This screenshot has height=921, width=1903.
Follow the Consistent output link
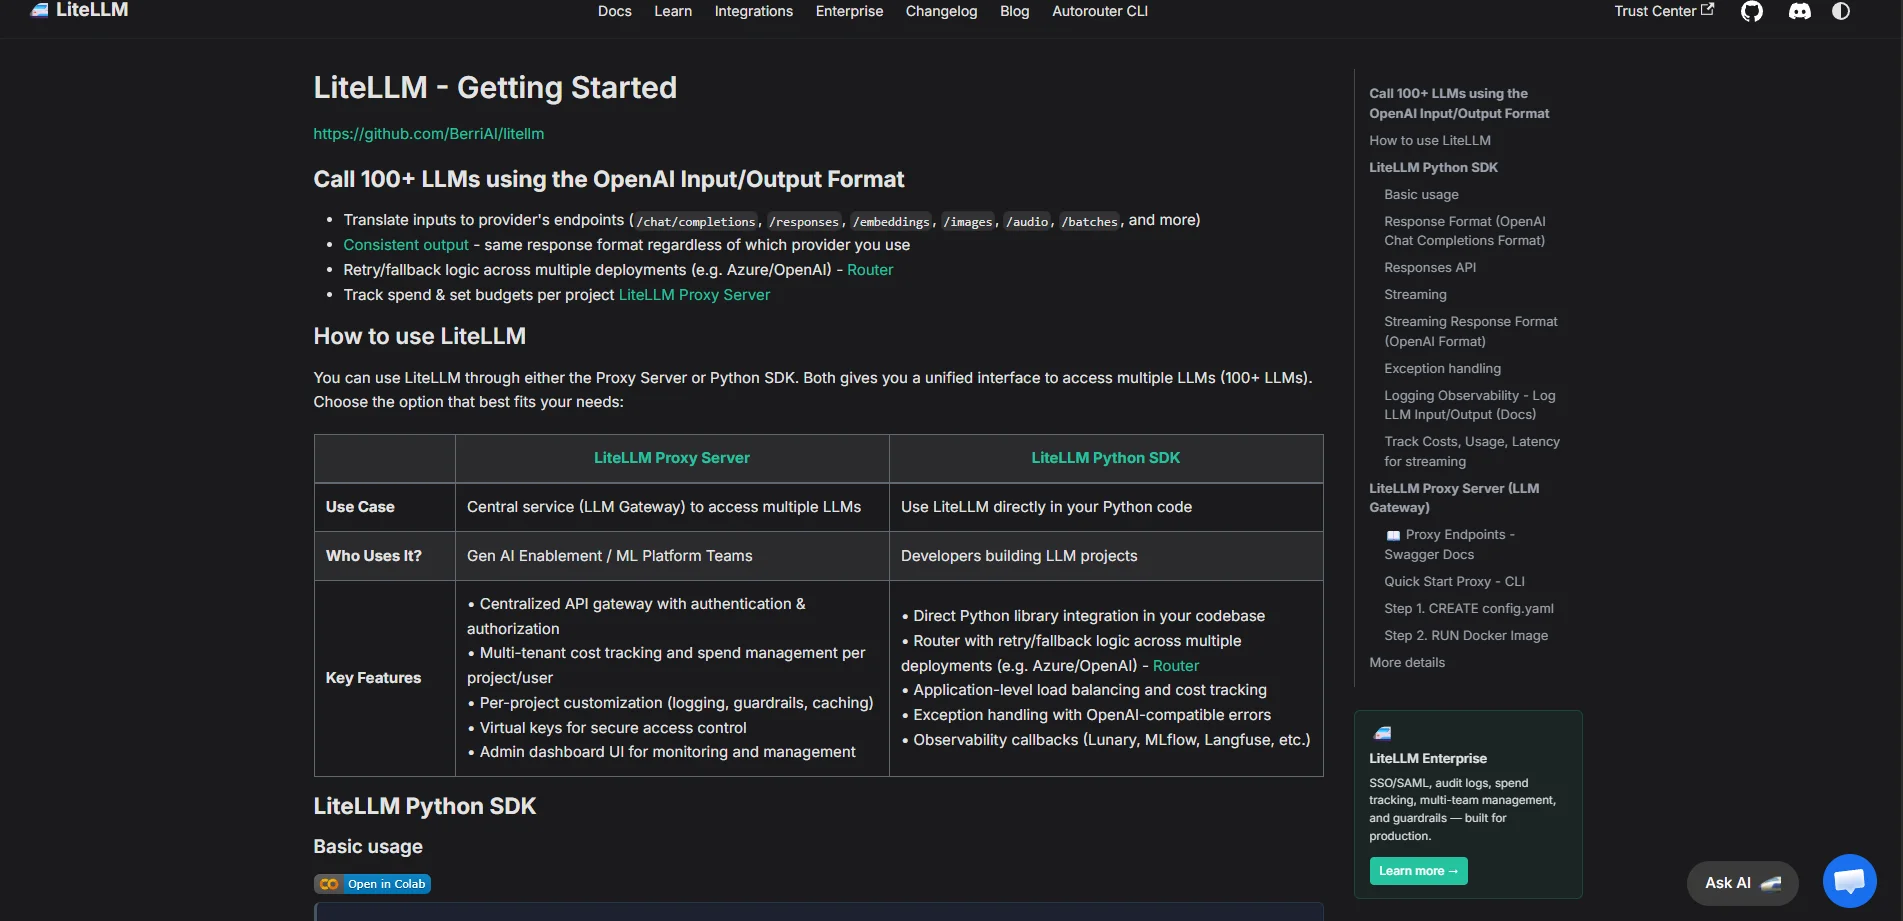tap(406, 245)
